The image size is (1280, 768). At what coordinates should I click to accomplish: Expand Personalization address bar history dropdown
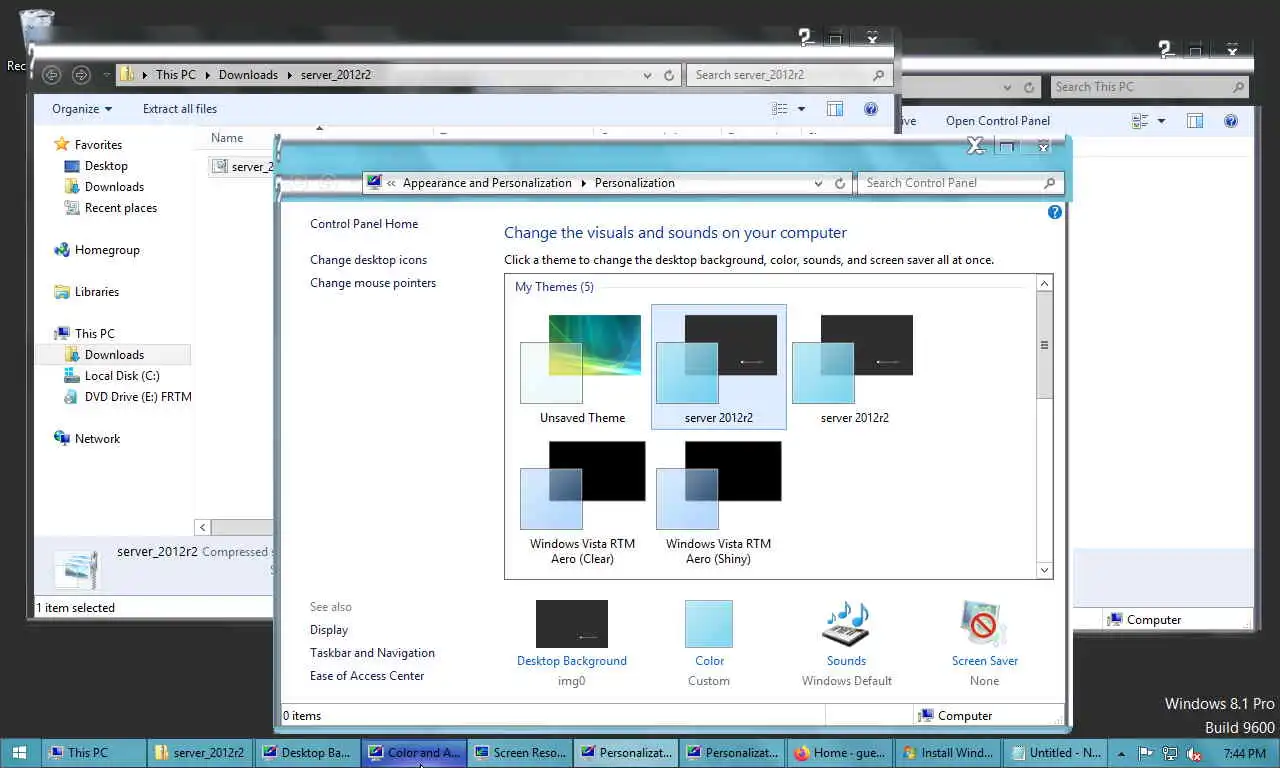pos(819,183)
